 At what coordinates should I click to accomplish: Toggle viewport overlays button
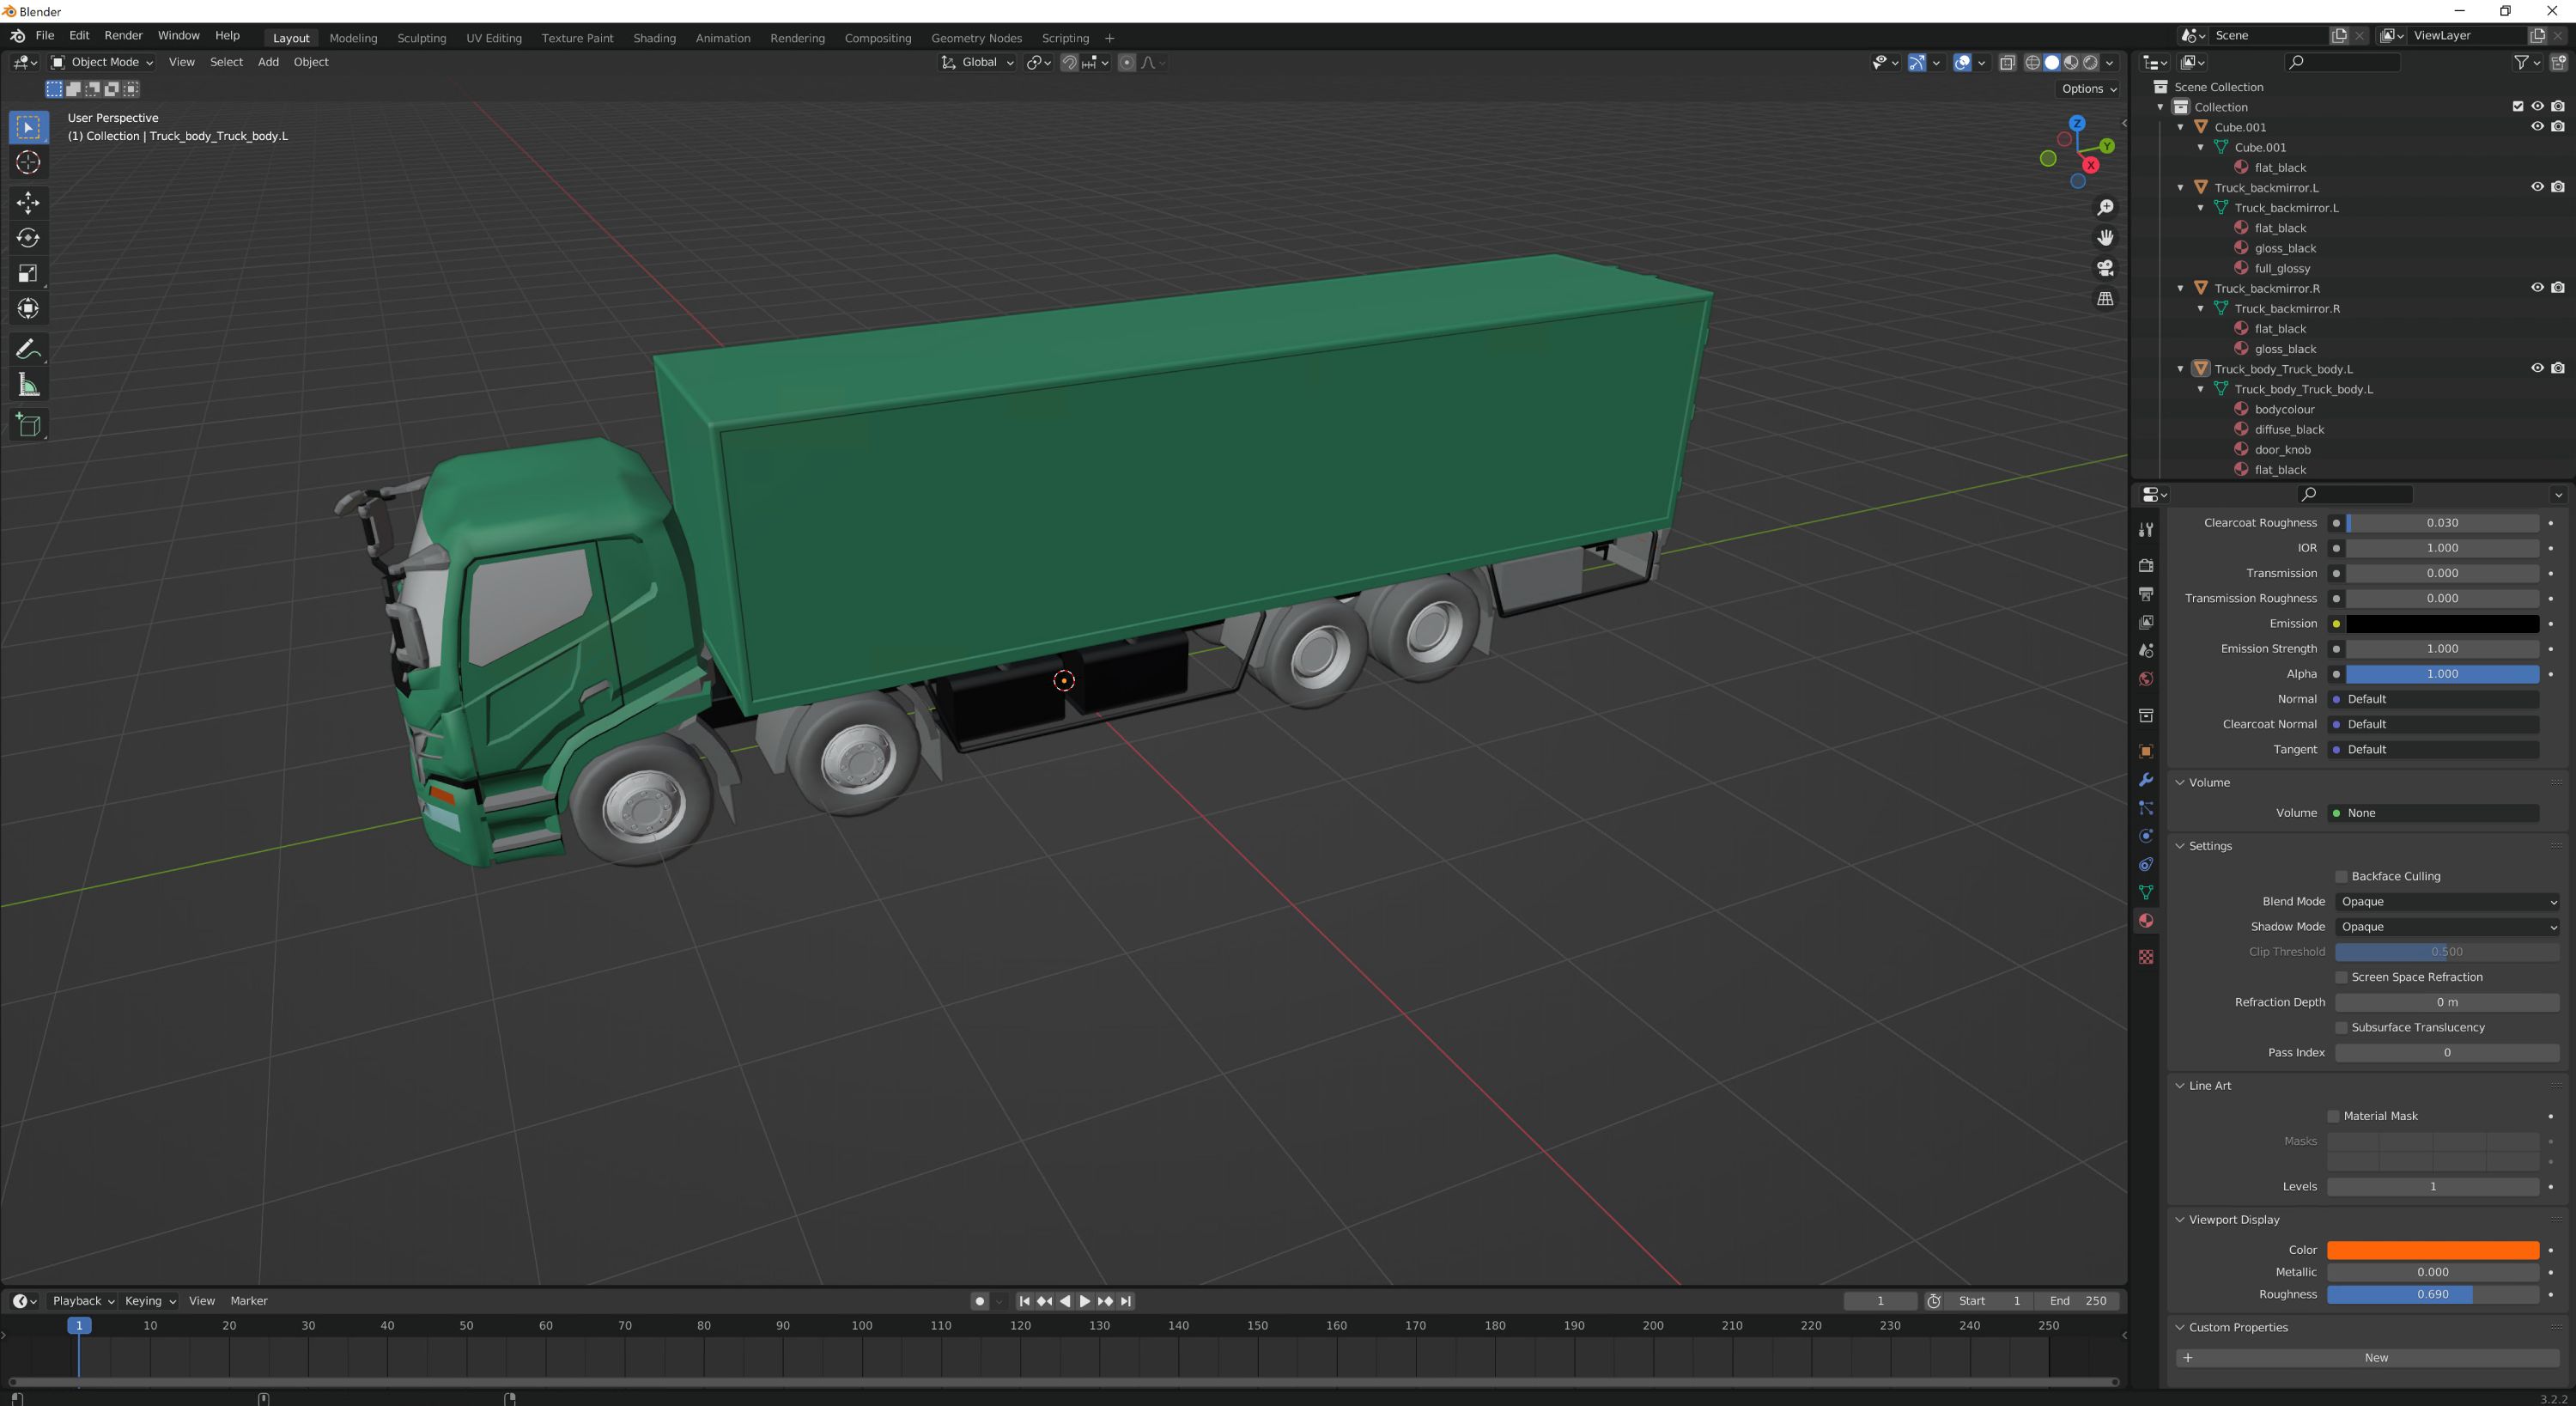coord(1962,62)
